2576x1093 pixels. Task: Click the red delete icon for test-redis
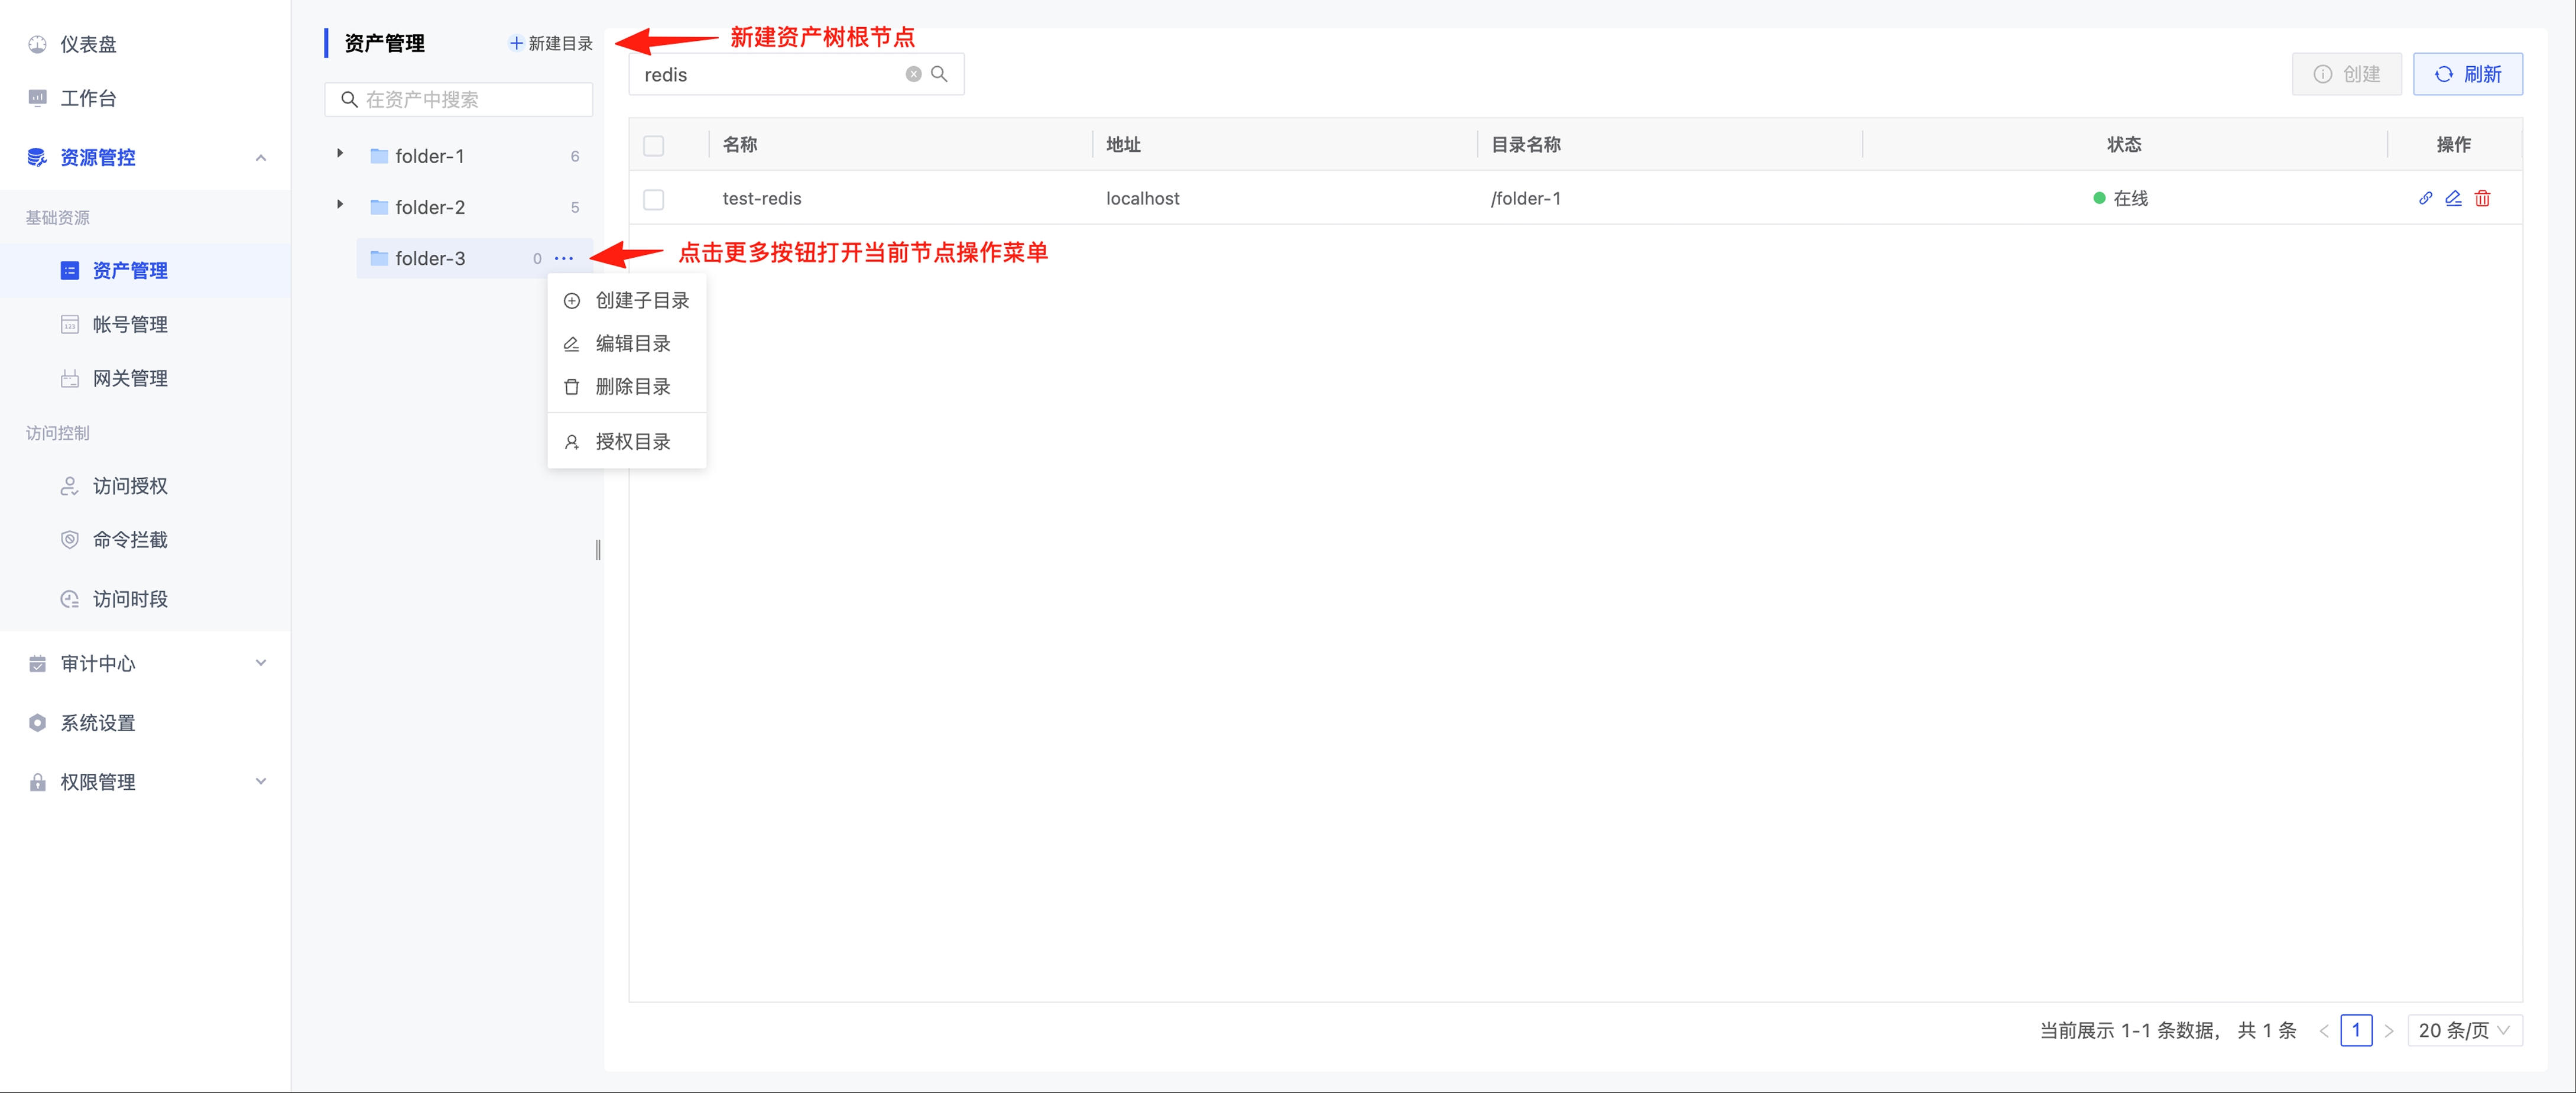click(x=2482, y=198)
